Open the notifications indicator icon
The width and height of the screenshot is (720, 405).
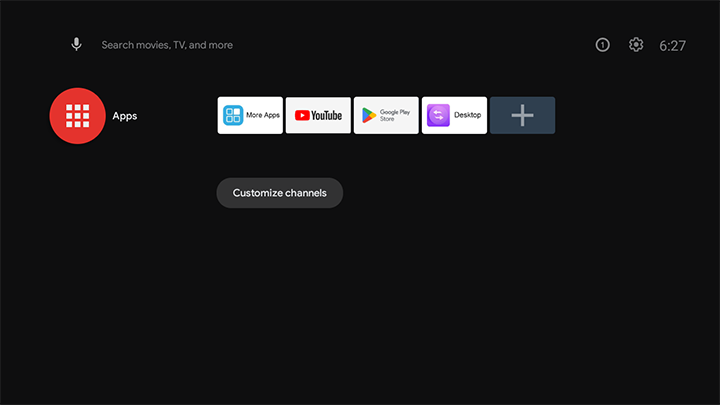(602, 45)
